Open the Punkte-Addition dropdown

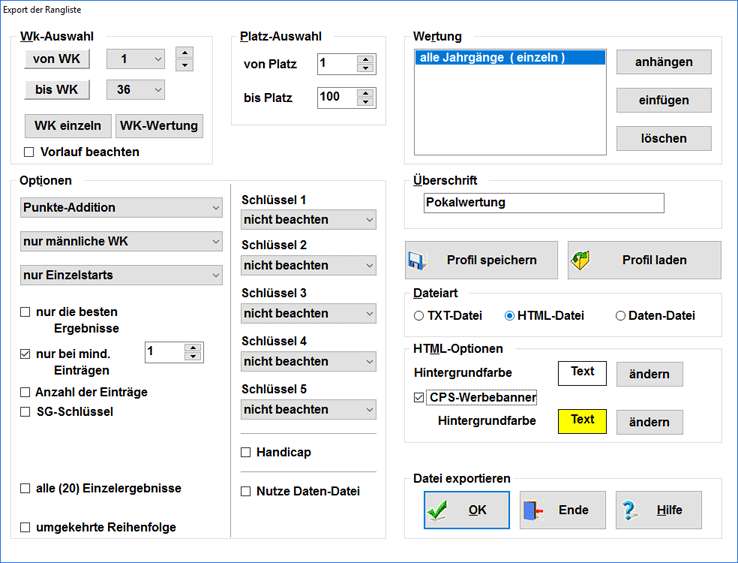[x=121, y=208]
